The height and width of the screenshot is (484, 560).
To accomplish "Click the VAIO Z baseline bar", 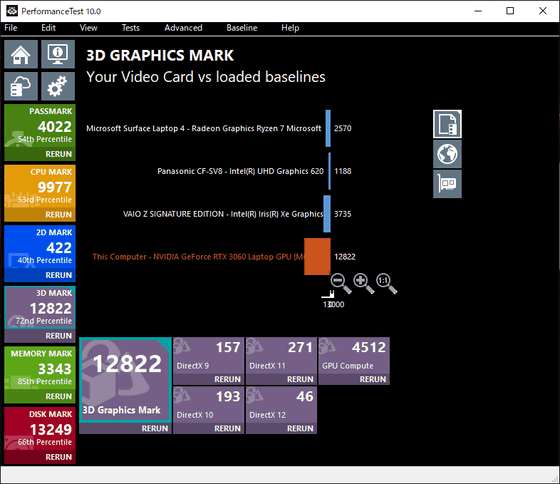I will click(x=327, y=214).
